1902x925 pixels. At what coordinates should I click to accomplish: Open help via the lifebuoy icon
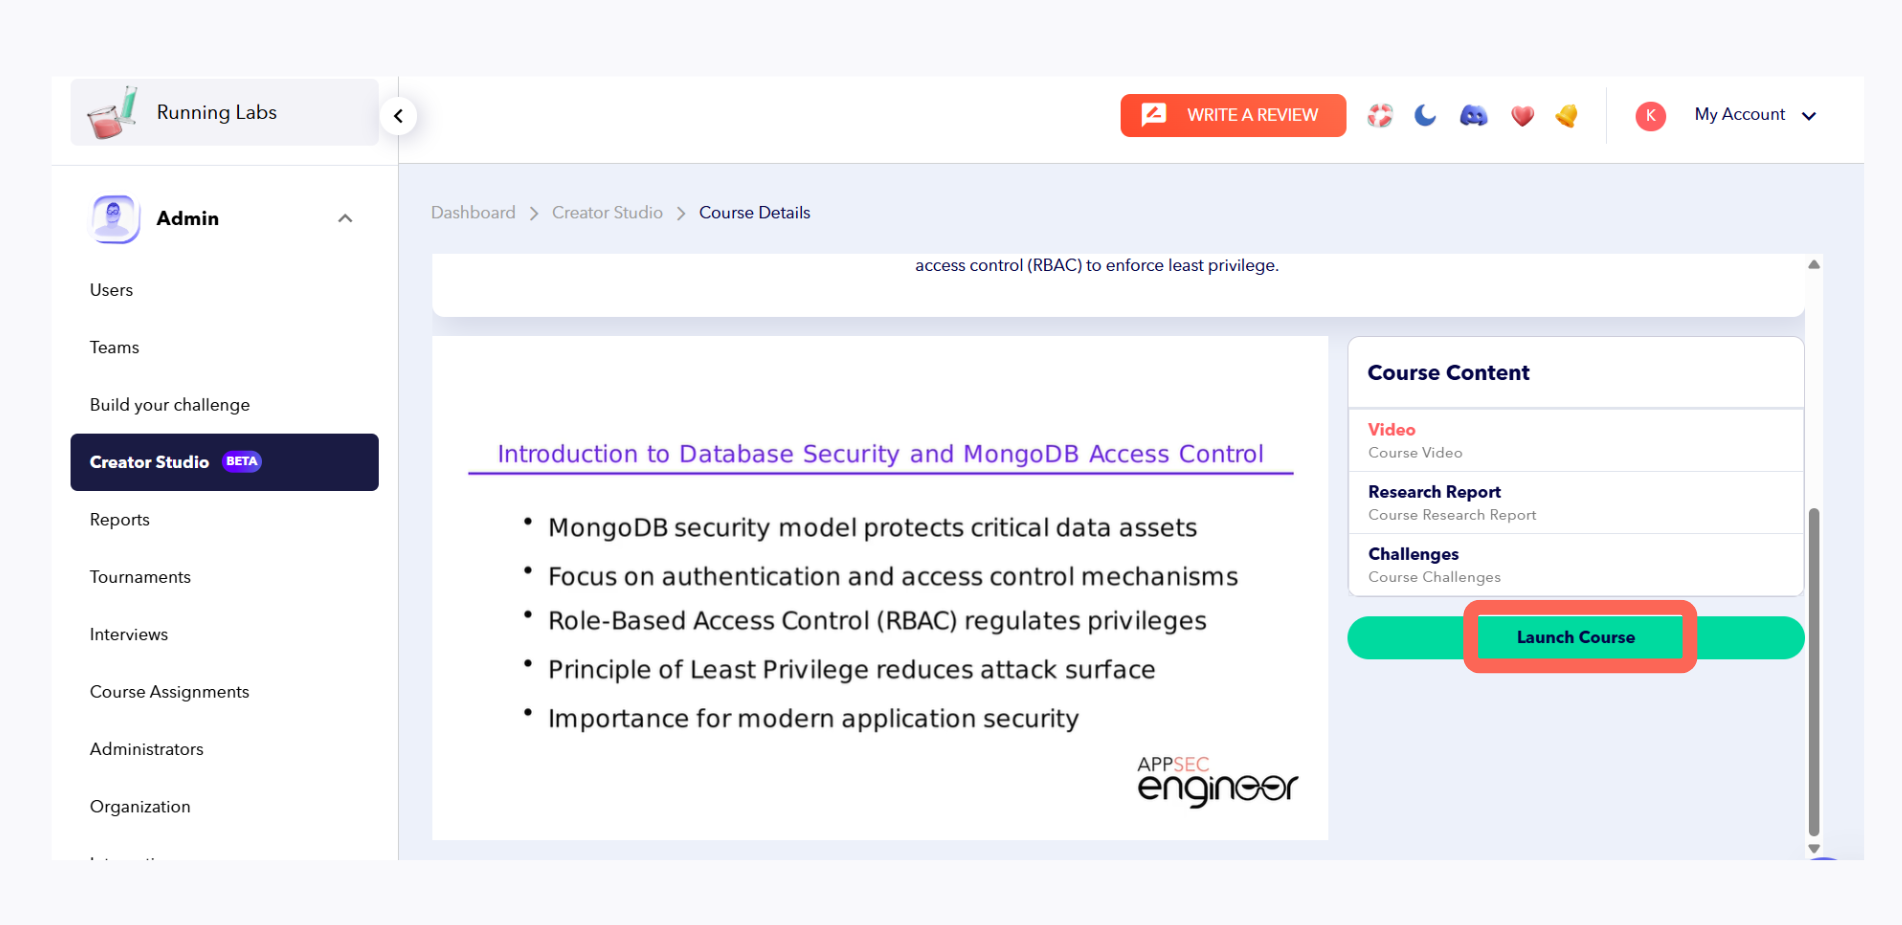(x=1380, y=116)
